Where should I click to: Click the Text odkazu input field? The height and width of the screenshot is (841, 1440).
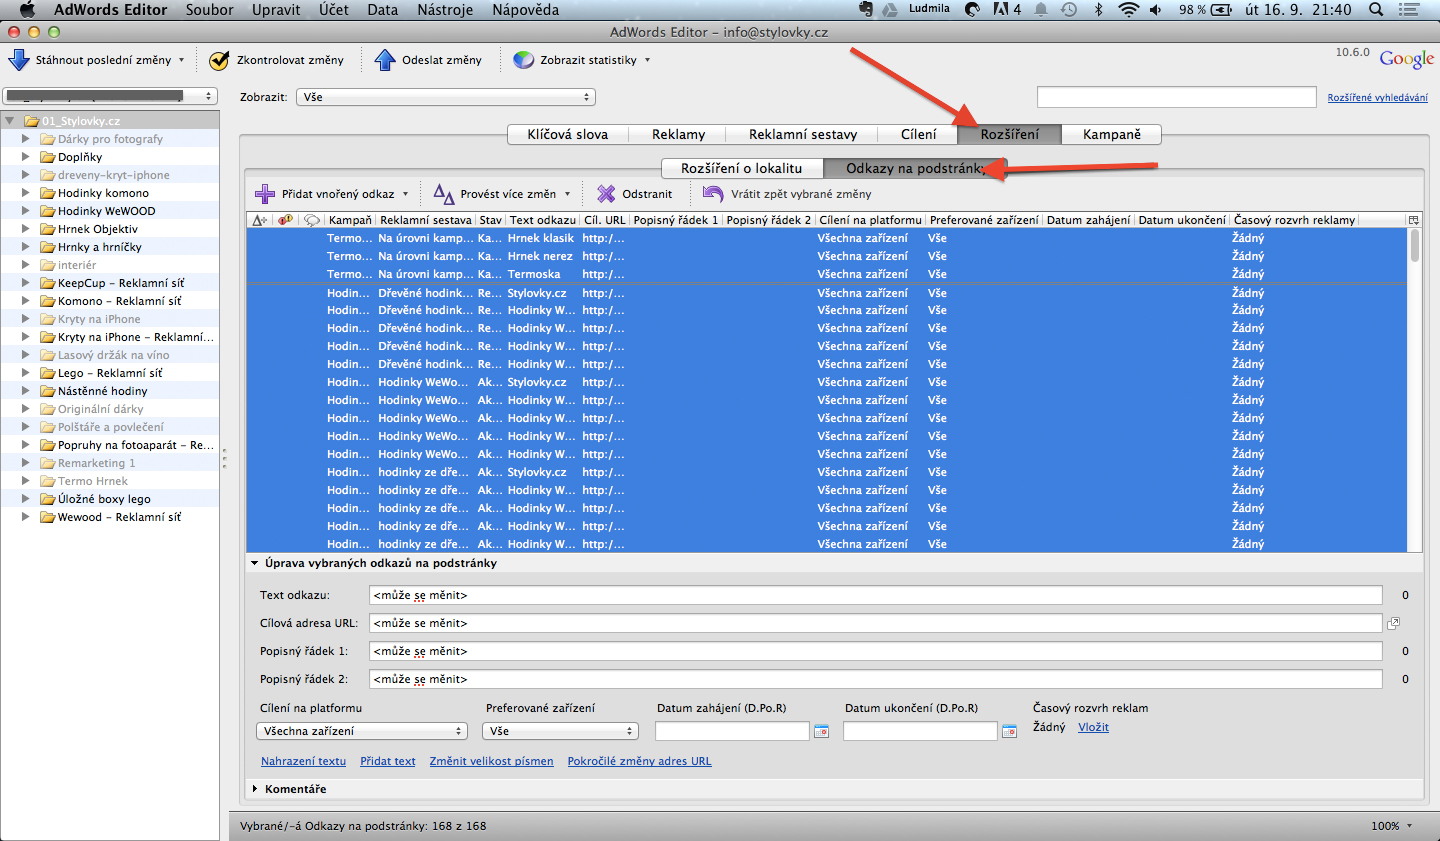pyautogui.click(x=876, y=595)
